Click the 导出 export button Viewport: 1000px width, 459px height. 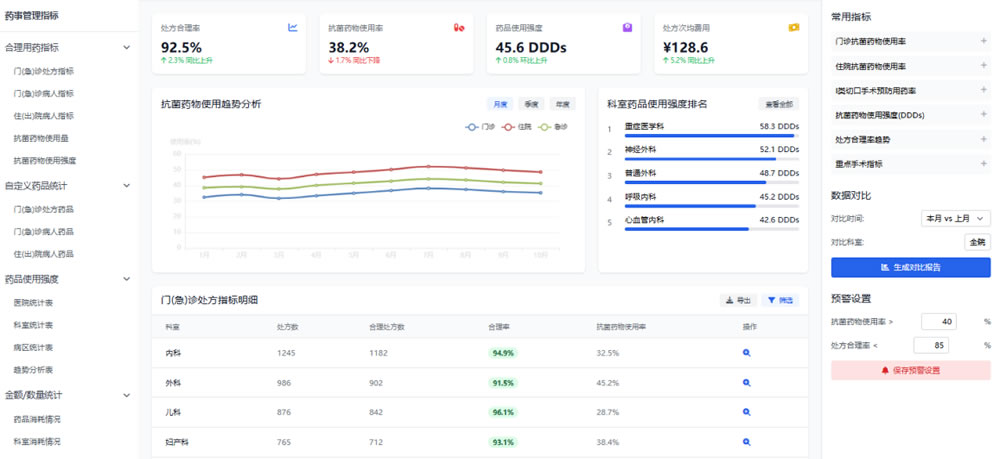coord(738,300)
